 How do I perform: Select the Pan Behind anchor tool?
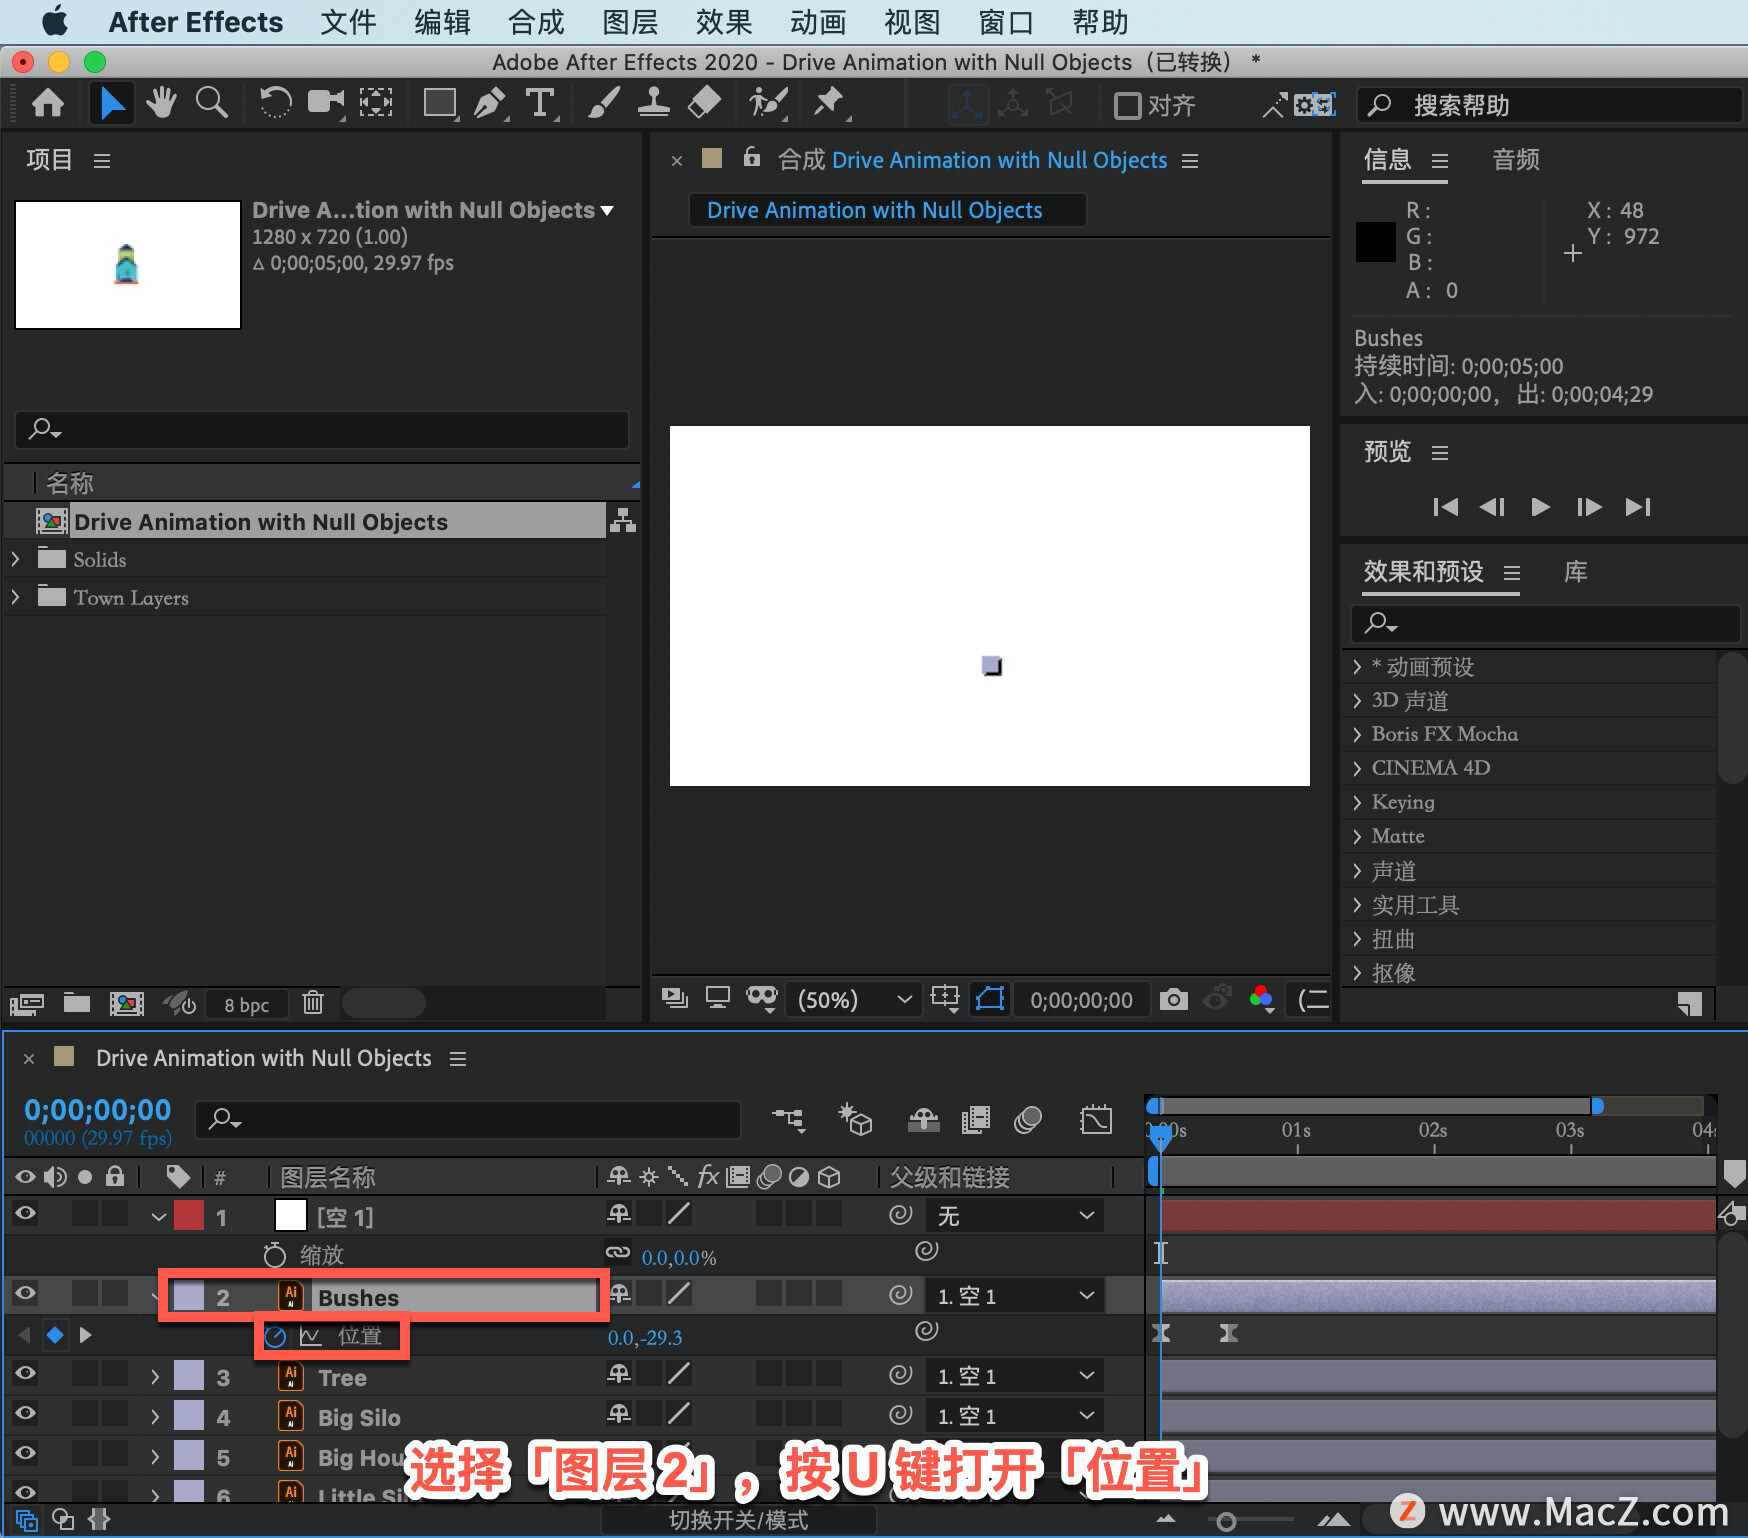tap(376, 104)
